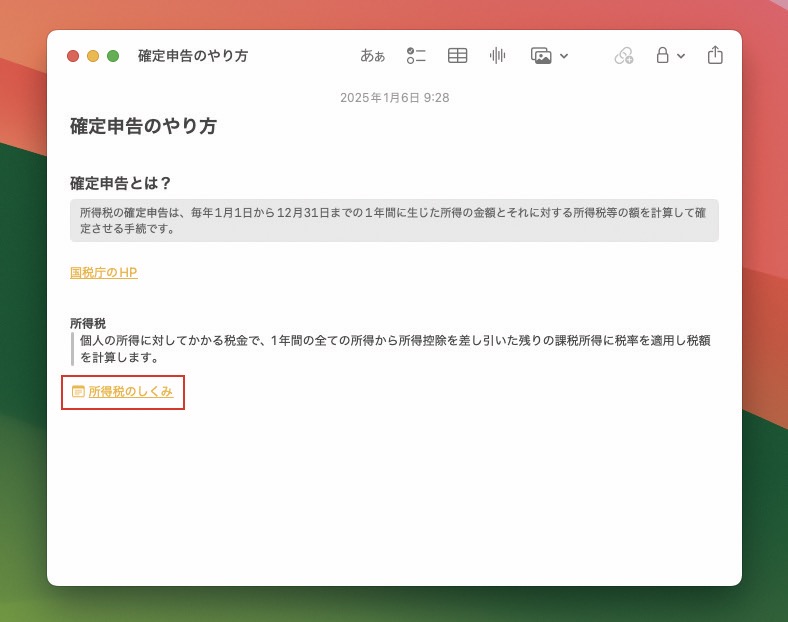Screen dimensions: 788x622
Task: Open the text format (あぁ) menu
Action: pyautogui.click(x=372, y=55)
